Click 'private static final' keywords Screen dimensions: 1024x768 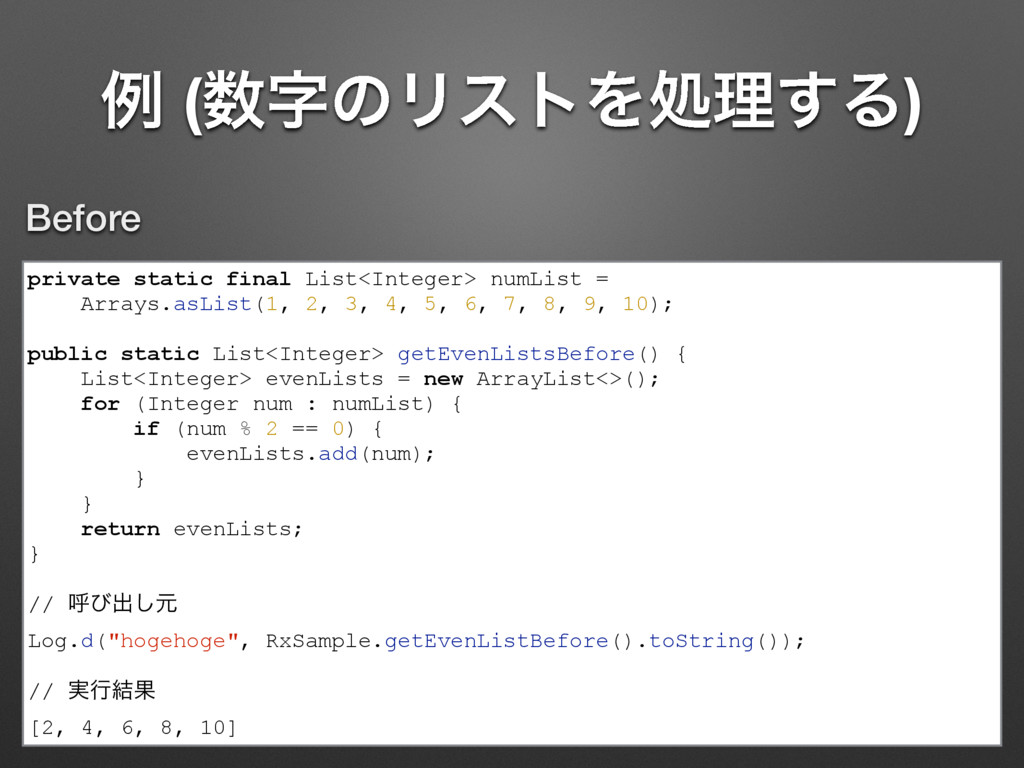coord(159,280)
